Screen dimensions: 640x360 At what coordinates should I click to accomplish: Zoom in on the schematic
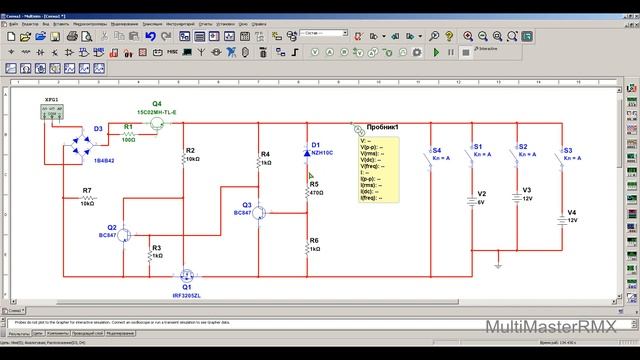coord(468,37)
